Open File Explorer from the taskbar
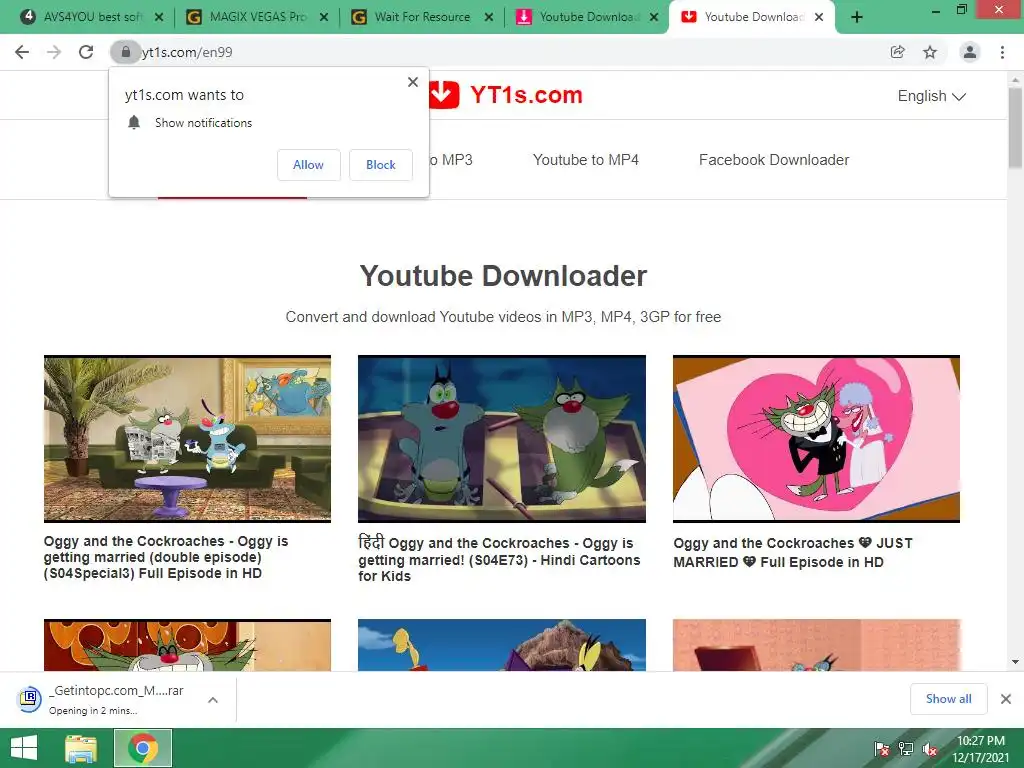This screenshot has height=768, width=1024. [x=82, y=748]
